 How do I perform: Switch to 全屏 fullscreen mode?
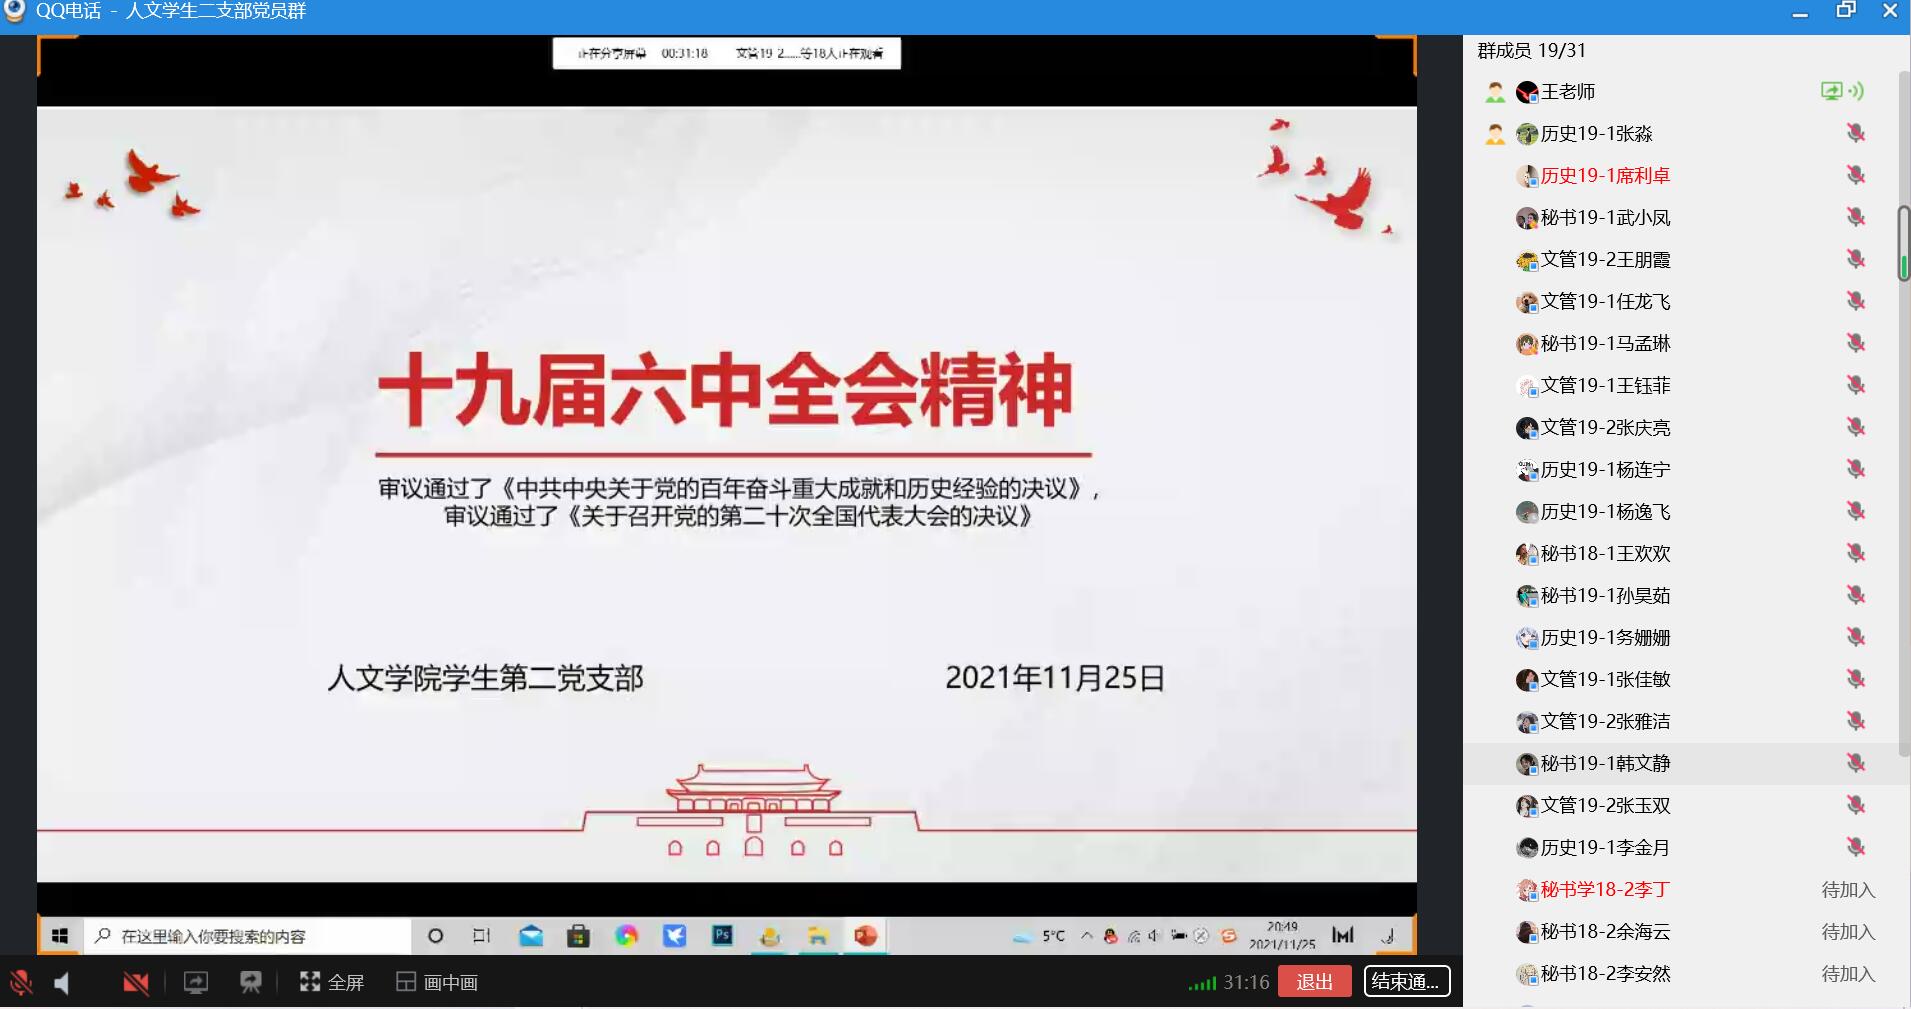332,983
